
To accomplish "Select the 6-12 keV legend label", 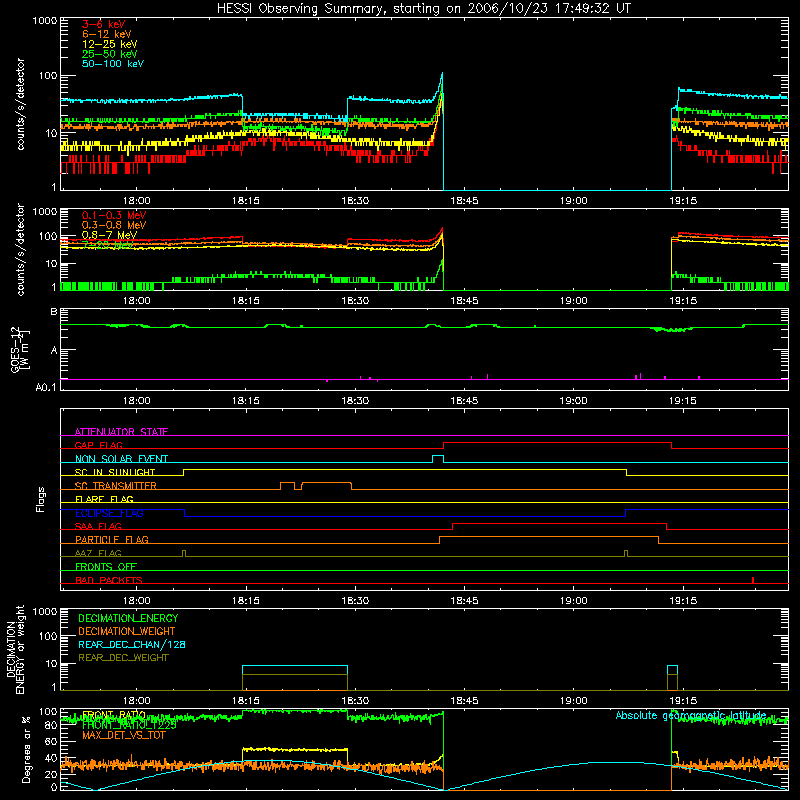I will point(107,34).
